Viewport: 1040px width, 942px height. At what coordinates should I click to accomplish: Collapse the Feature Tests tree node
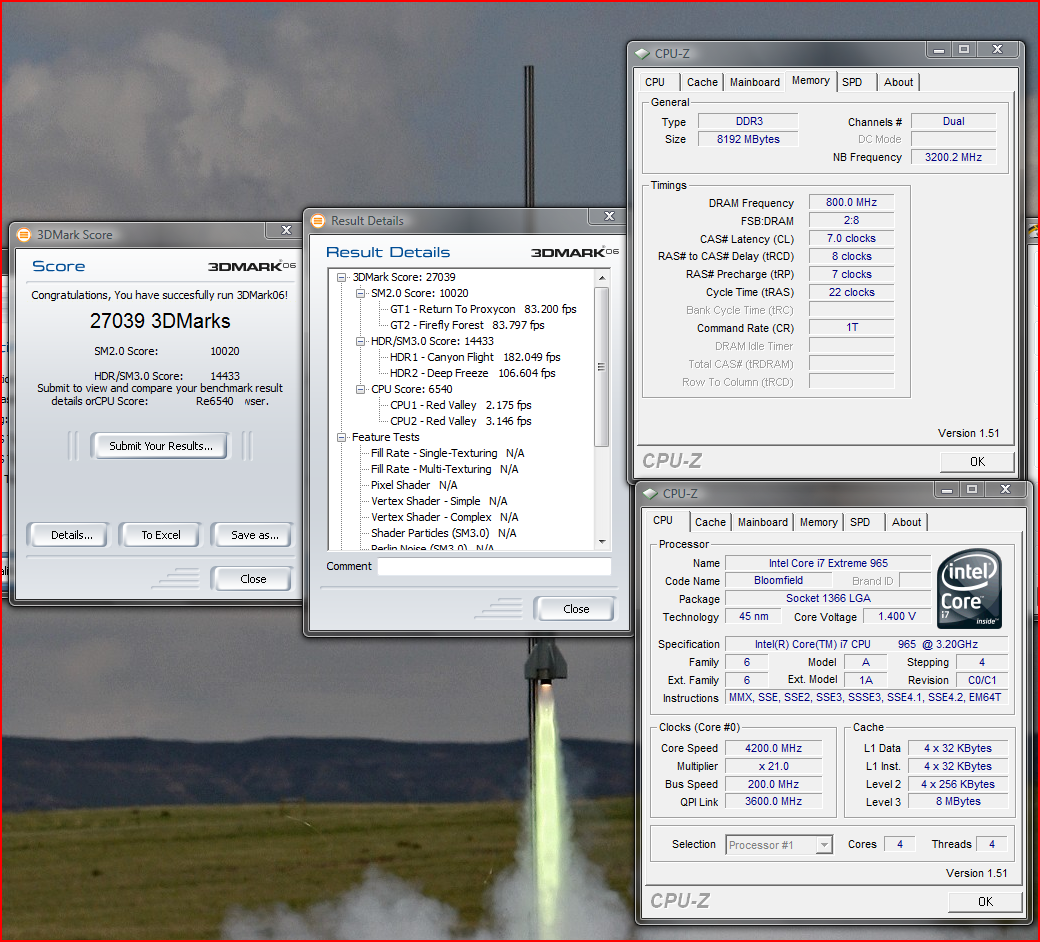(x=342, y=437)
